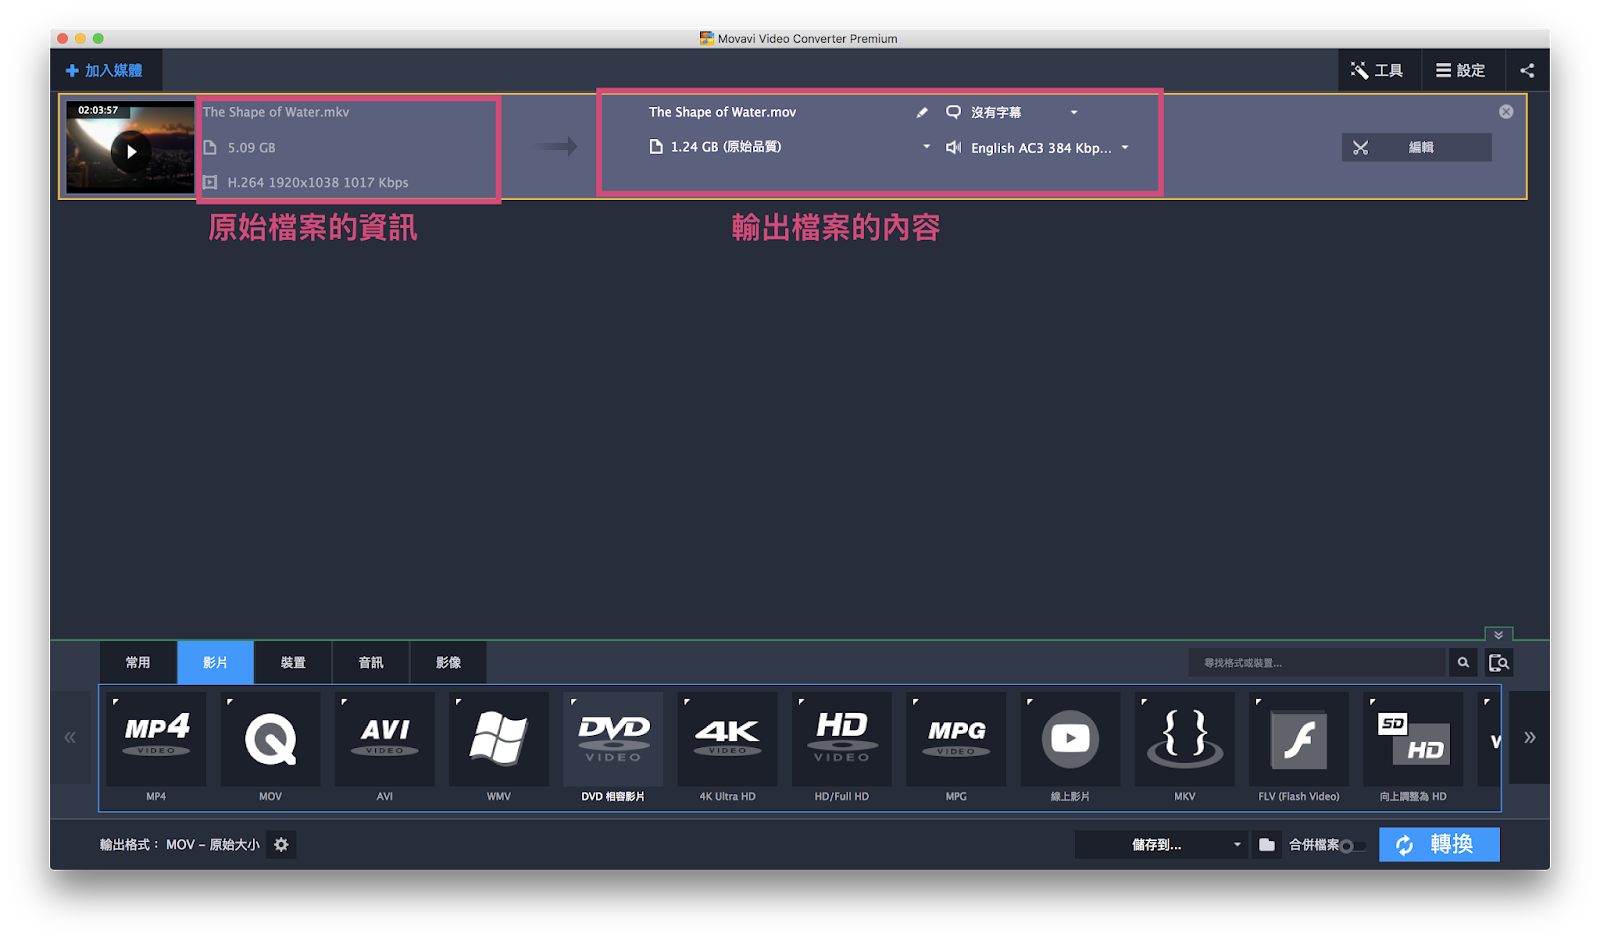1600x941 pixels.
Task: Focus the format search input field
Action: coord(1316,662)
